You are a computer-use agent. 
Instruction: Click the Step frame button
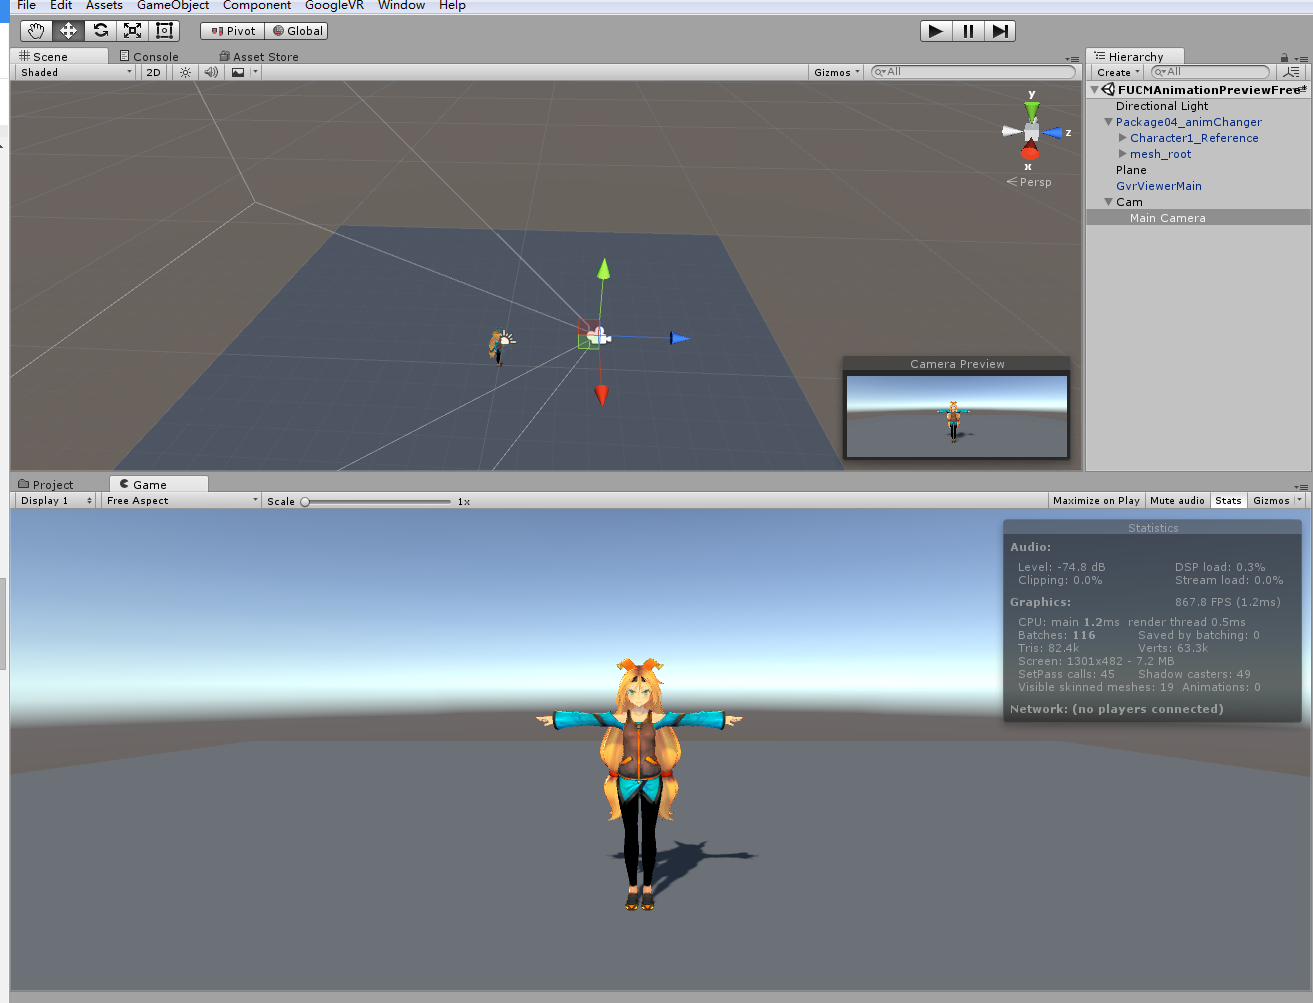pos(1000,31)
